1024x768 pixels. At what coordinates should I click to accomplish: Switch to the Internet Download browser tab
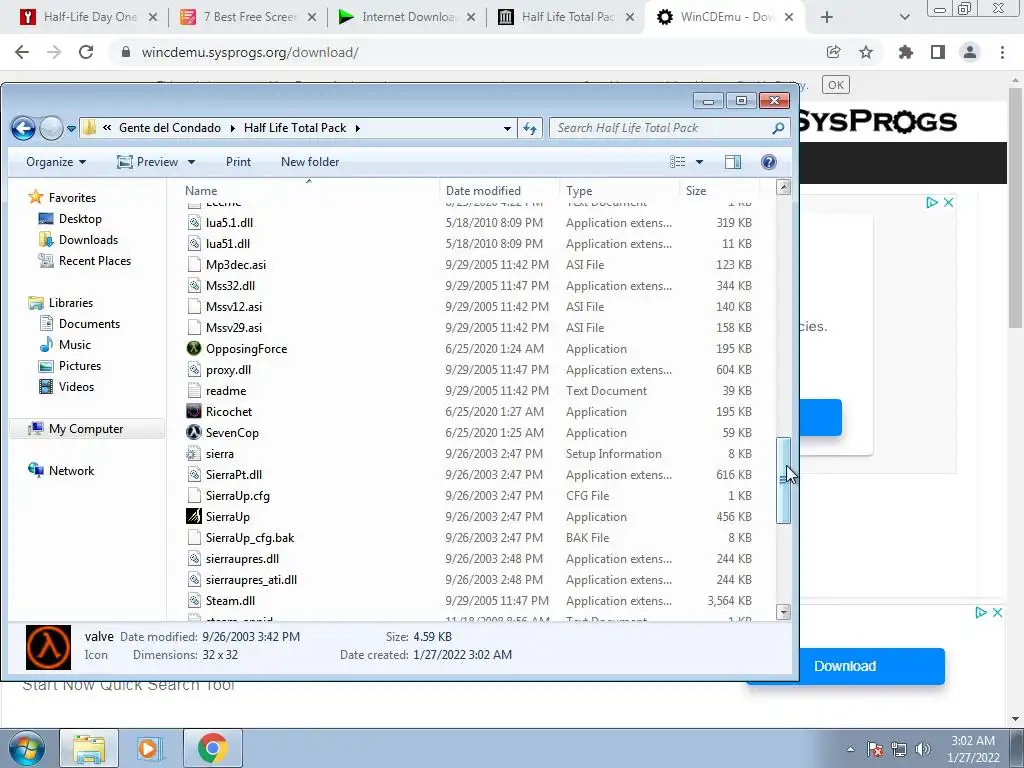(x=407, y=17)
